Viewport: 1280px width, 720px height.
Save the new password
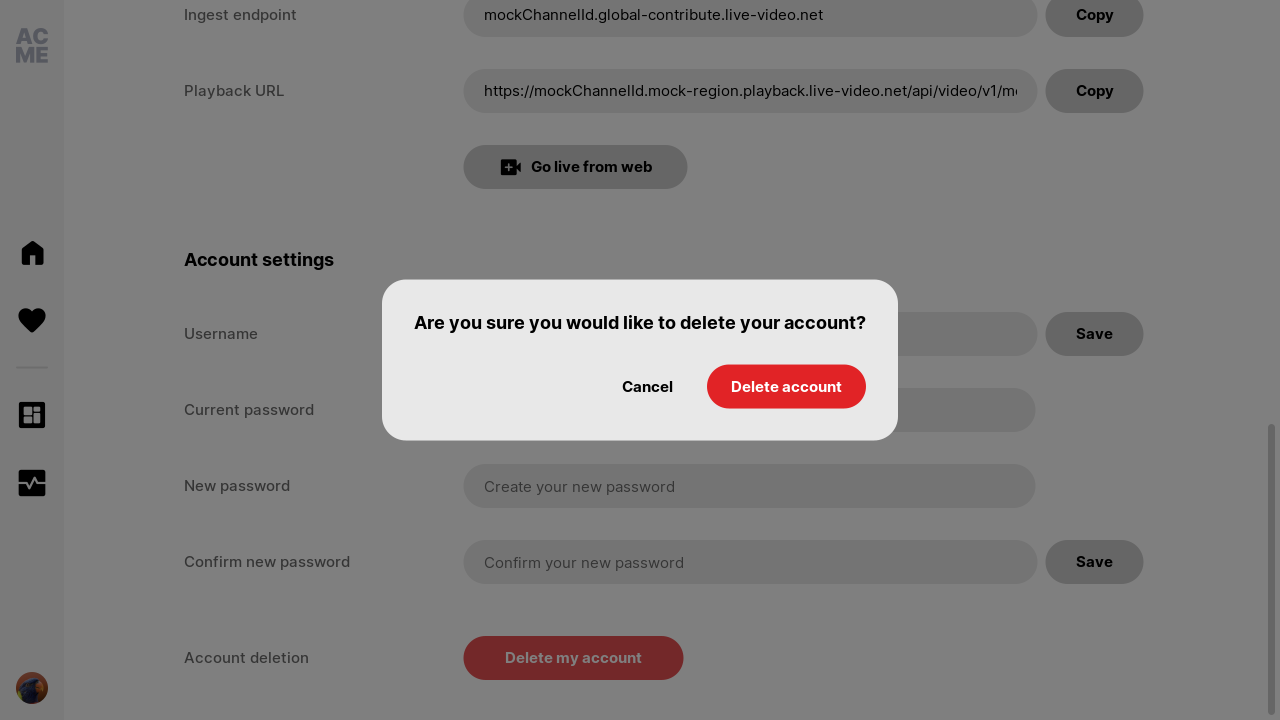[x=1094, y=562]
